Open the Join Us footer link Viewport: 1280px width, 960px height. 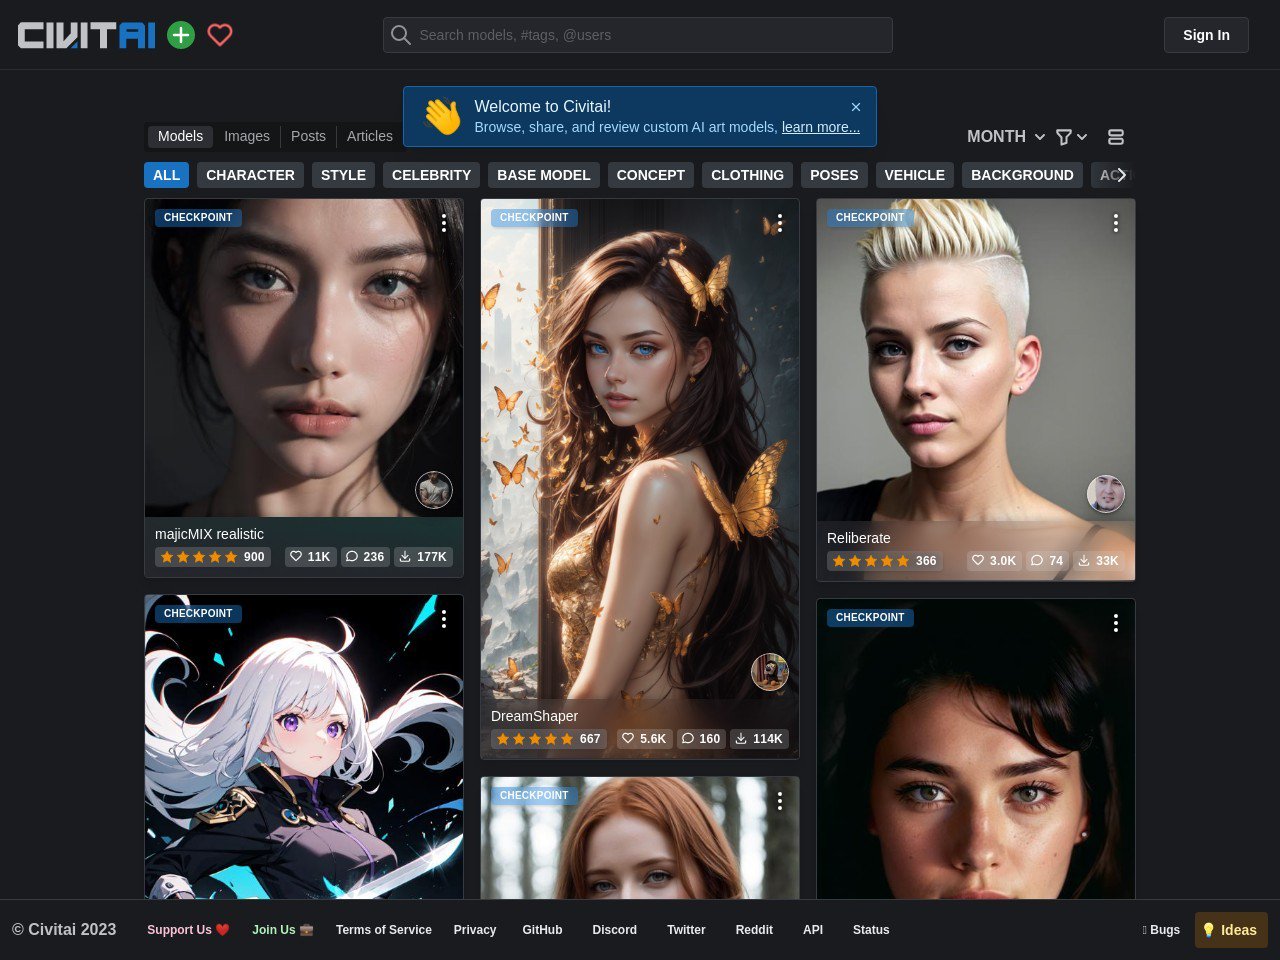tap(283, 930)
